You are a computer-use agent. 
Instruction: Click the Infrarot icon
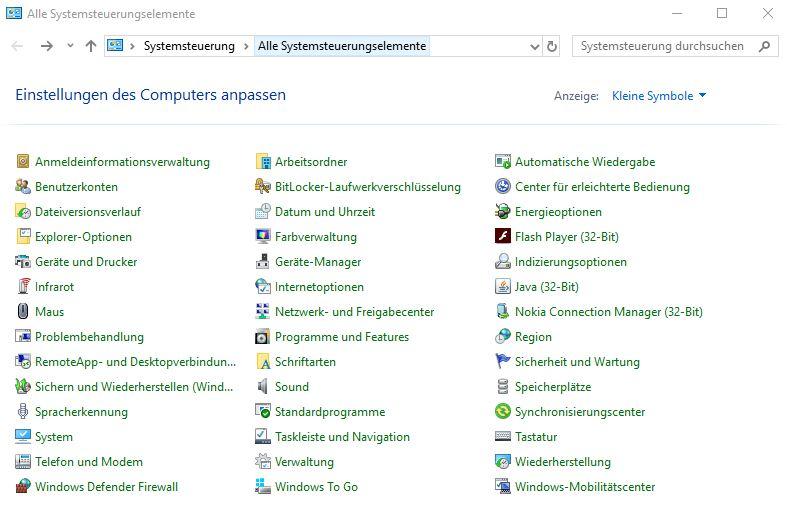[x=23, y=286]
